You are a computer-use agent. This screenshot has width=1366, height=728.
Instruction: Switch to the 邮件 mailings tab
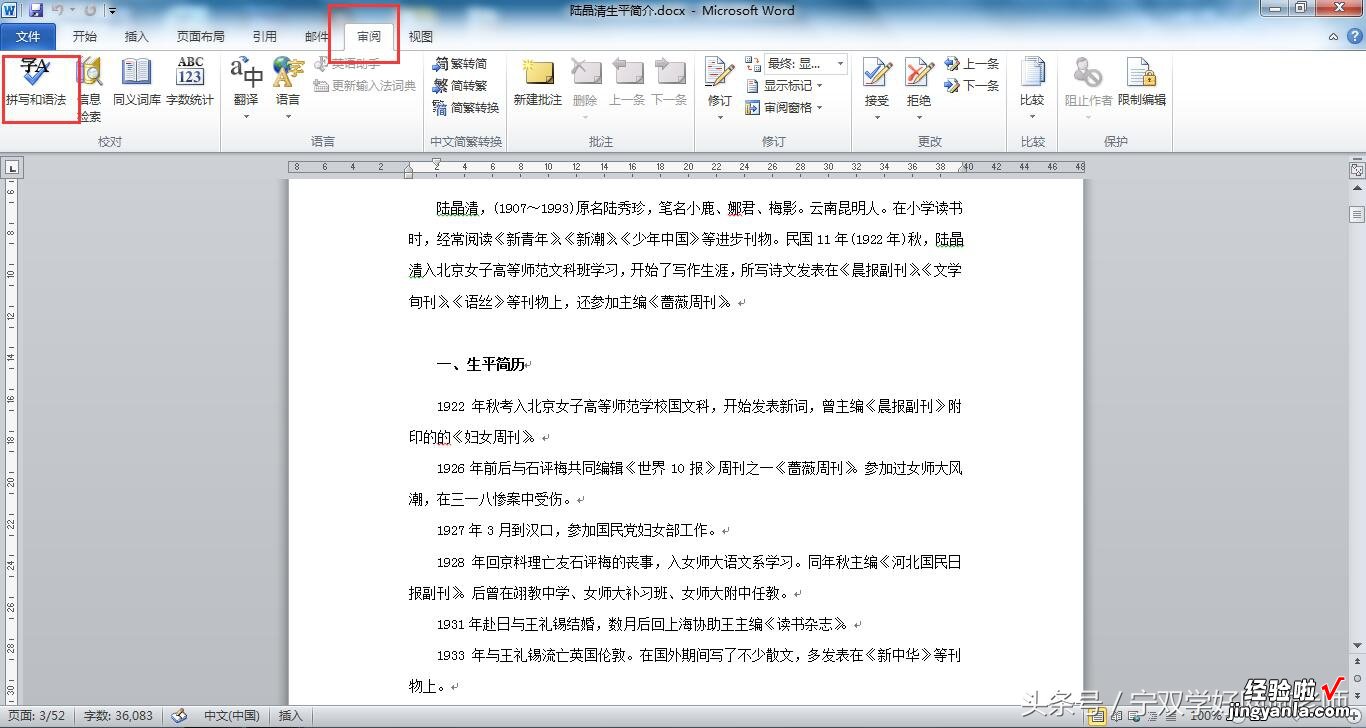pyautogui.click(x=317, y=36)
